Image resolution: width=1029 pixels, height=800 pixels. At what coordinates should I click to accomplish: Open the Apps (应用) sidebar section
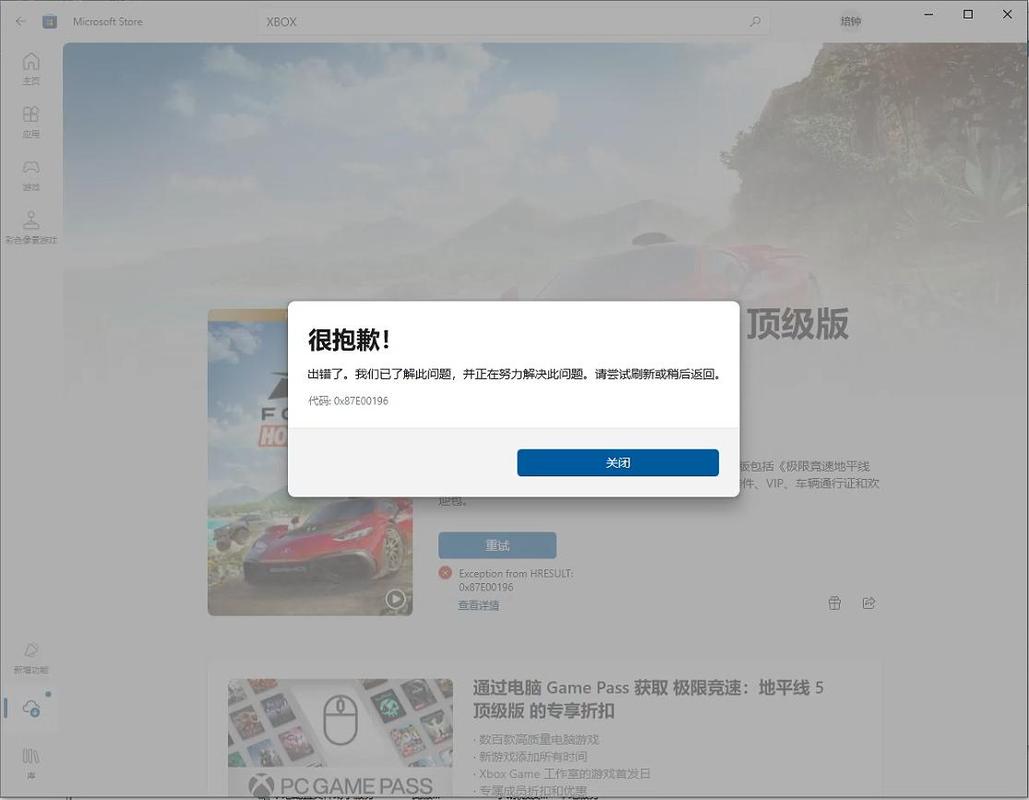click(x=31, y=121)
